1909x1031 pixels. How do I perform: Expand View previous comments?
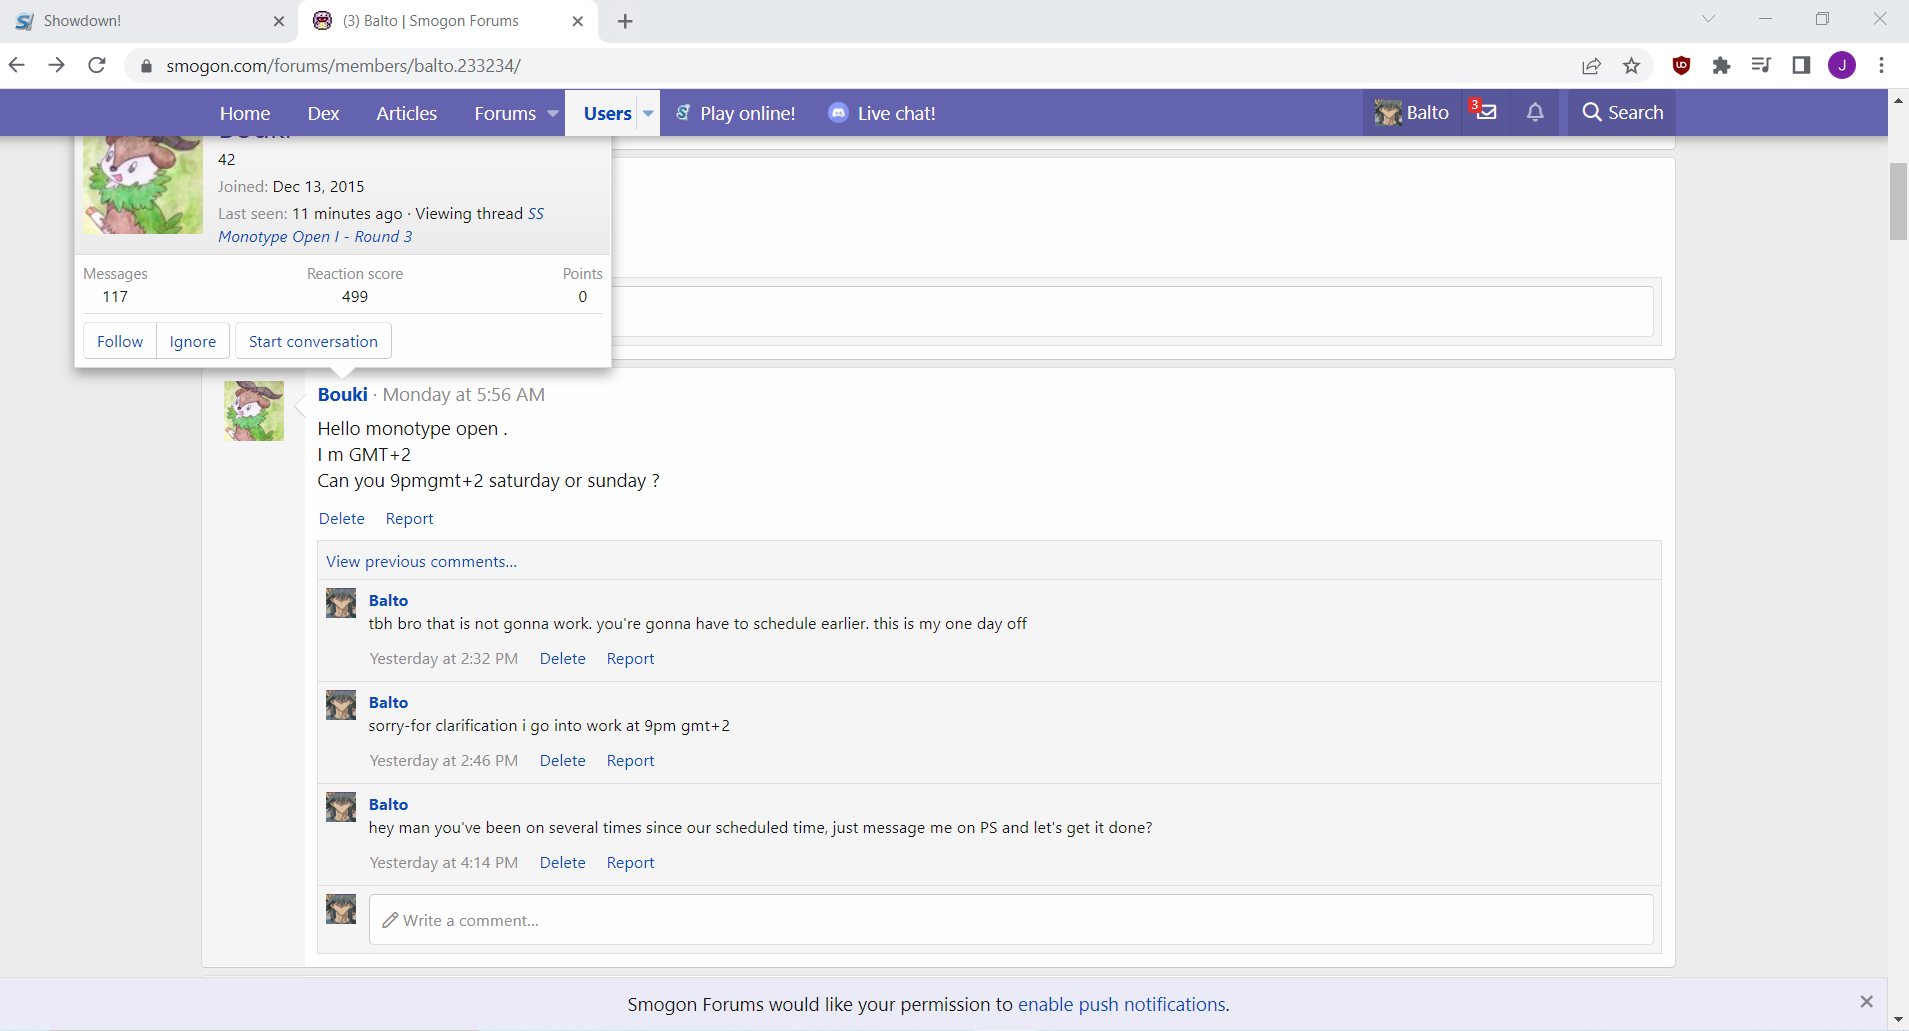421,562
